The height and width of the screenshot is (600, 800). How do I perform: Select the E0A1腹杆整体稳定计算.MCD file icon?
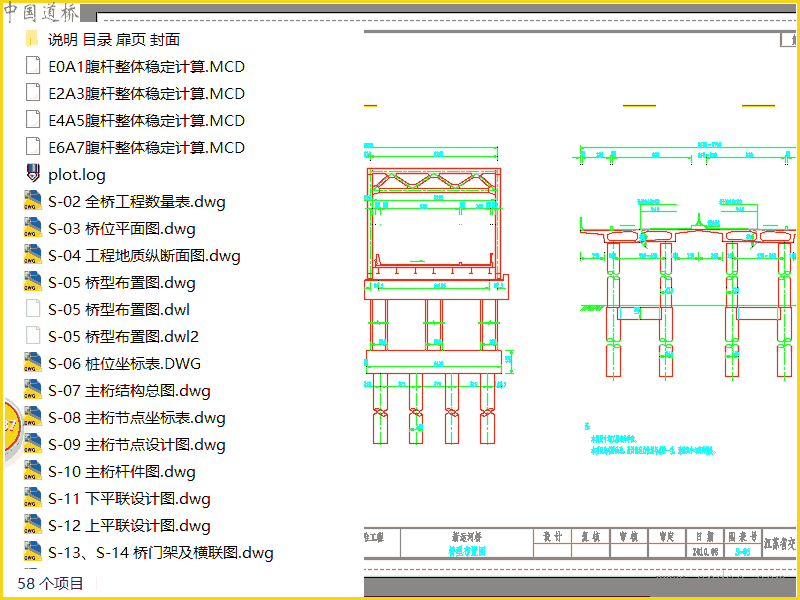pos(33,66)
